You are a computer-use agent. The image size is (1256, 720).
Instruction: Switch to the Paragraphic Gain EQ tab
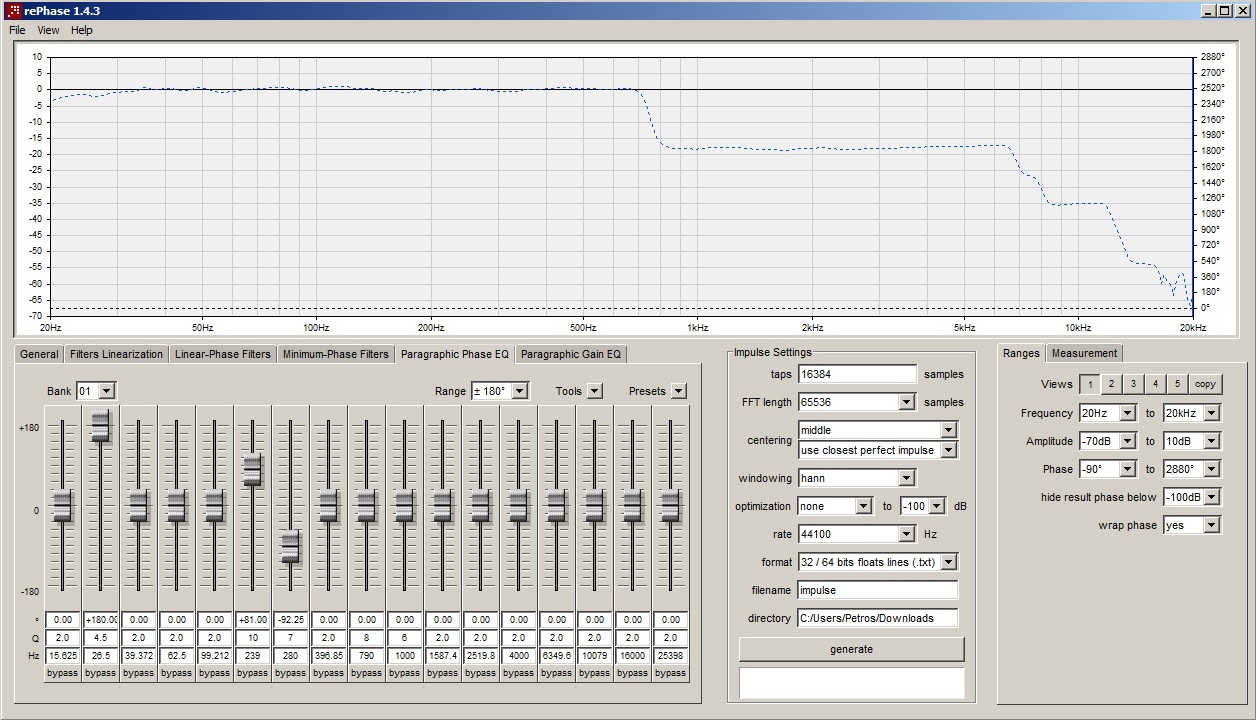coord(571,354)
